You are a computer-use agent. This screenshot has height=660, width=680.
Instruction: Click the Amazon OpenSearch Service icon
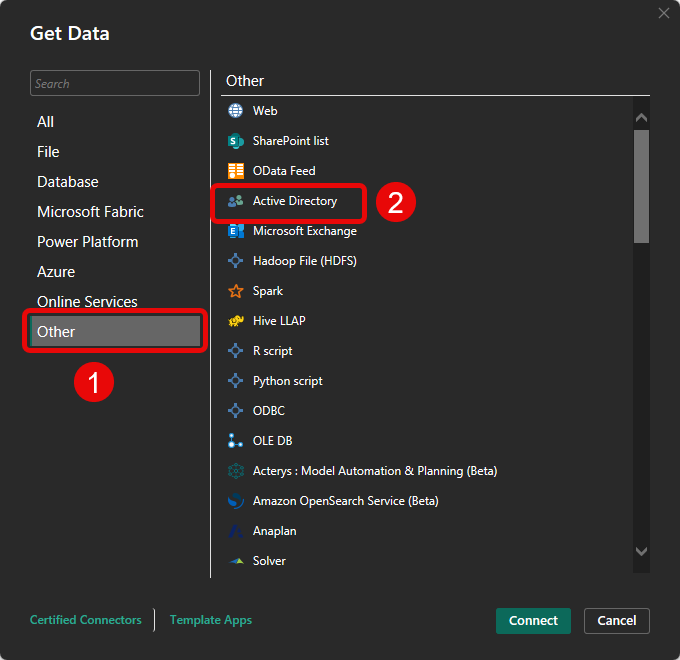pyautogui.click(x=235, y=501)
